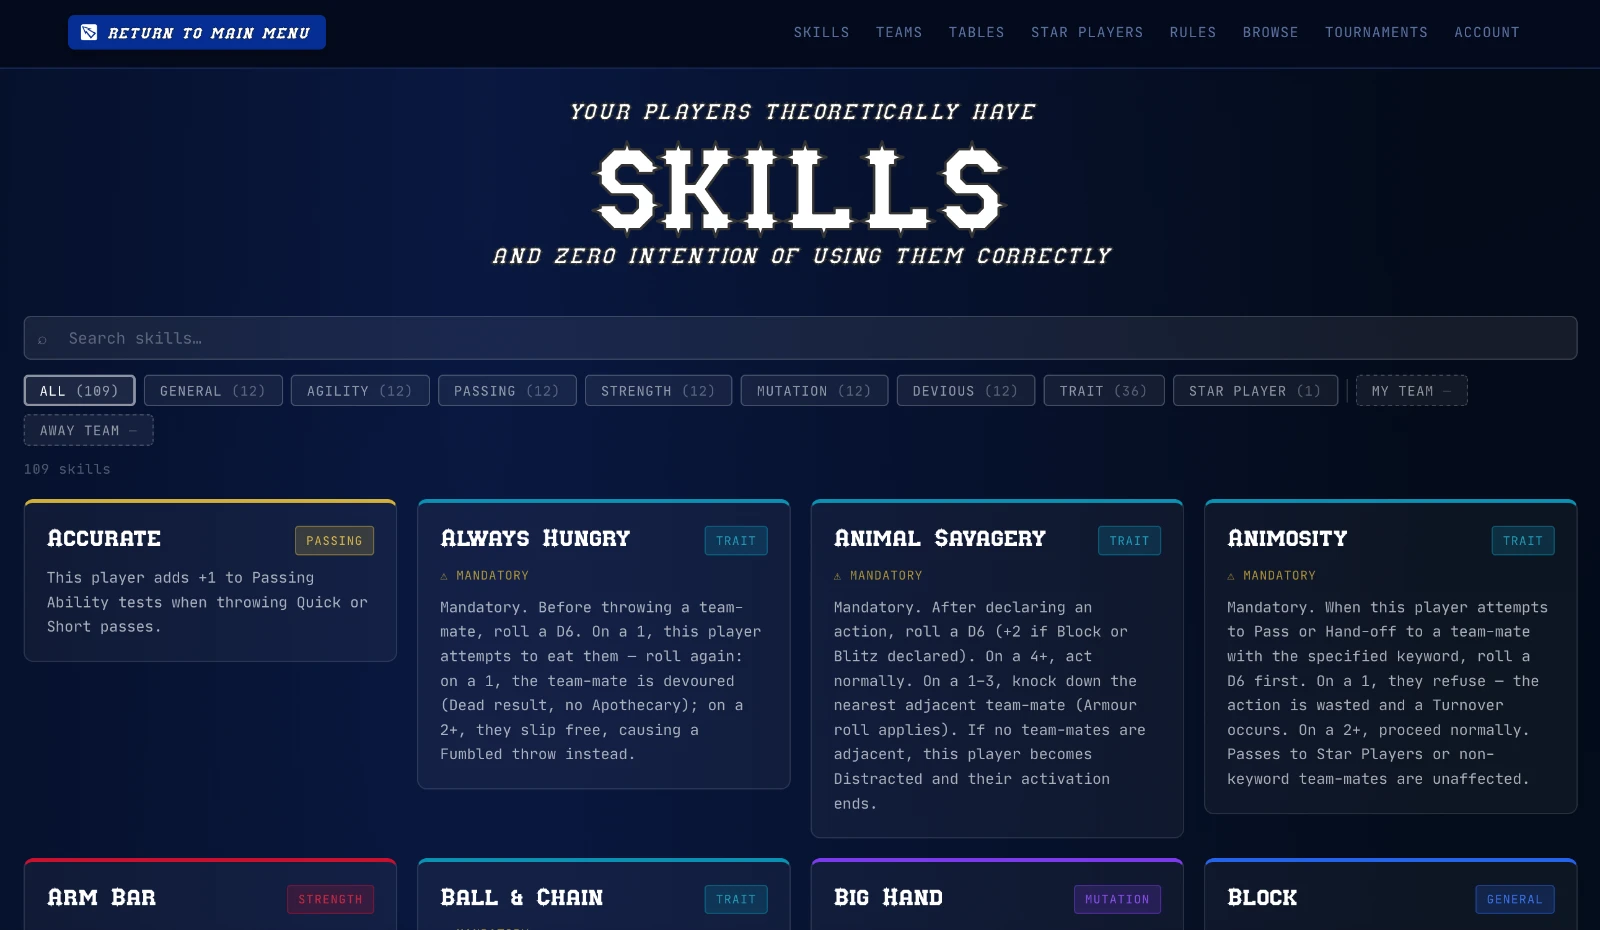Open the Browse nav link
This screenshot has height=930, width=1600.
click(x=1271, y=32)
